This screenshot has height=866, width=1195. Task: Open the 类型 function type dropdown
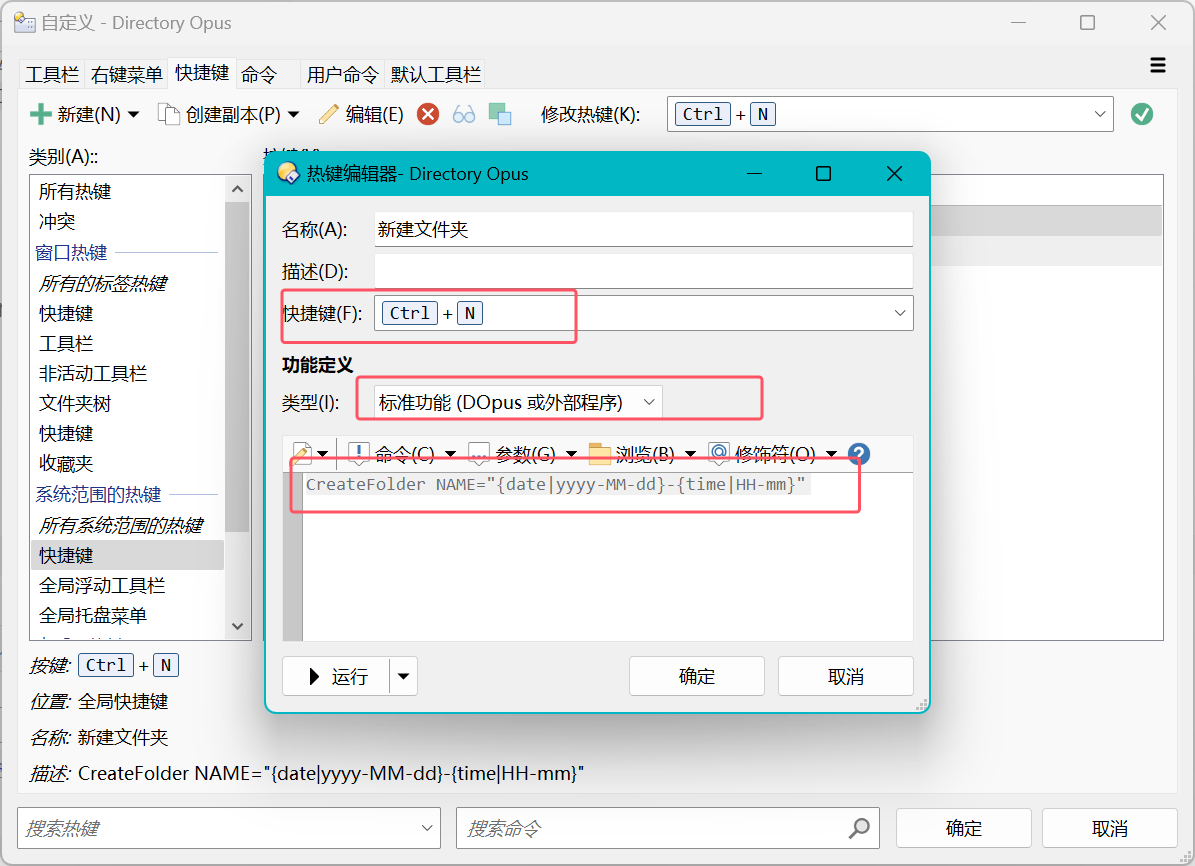(649, 402)
